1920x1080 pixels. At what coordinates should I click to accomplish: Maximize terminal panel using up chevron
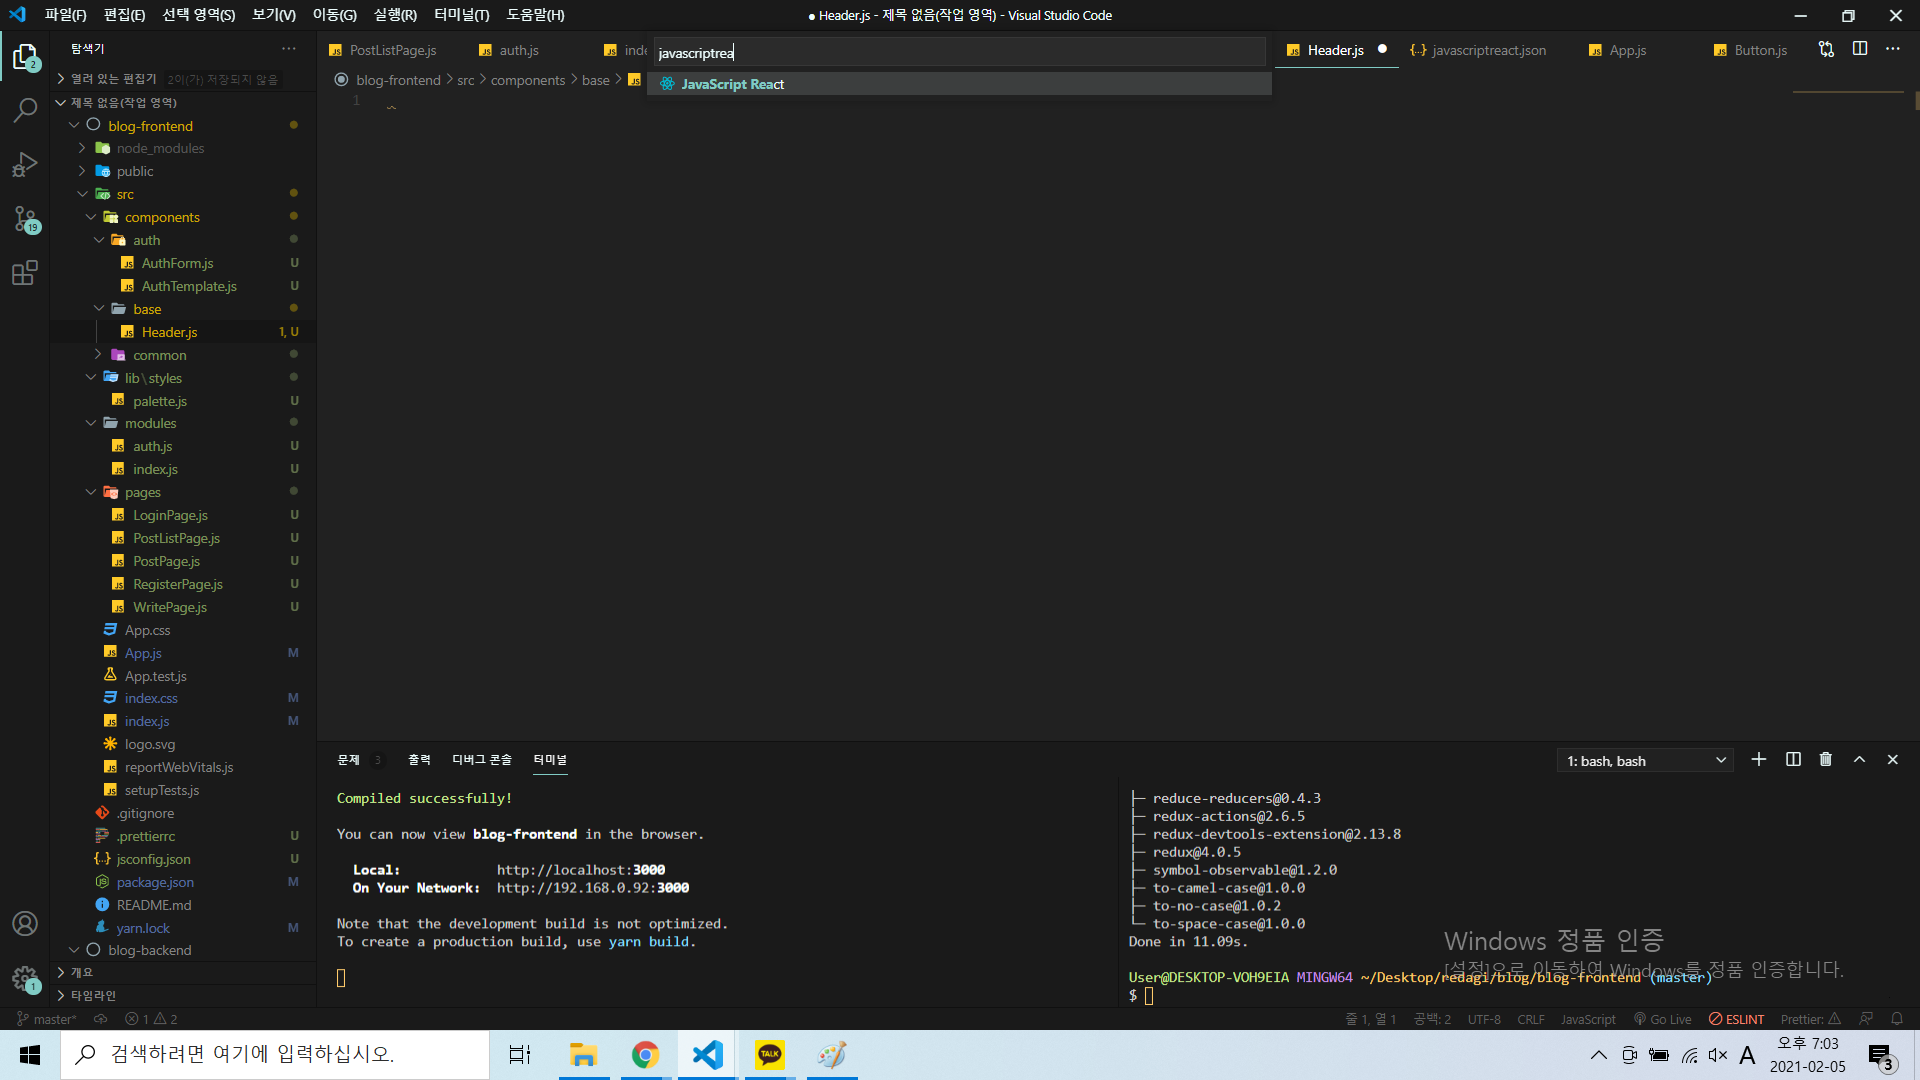click(x=1859, y=760)
